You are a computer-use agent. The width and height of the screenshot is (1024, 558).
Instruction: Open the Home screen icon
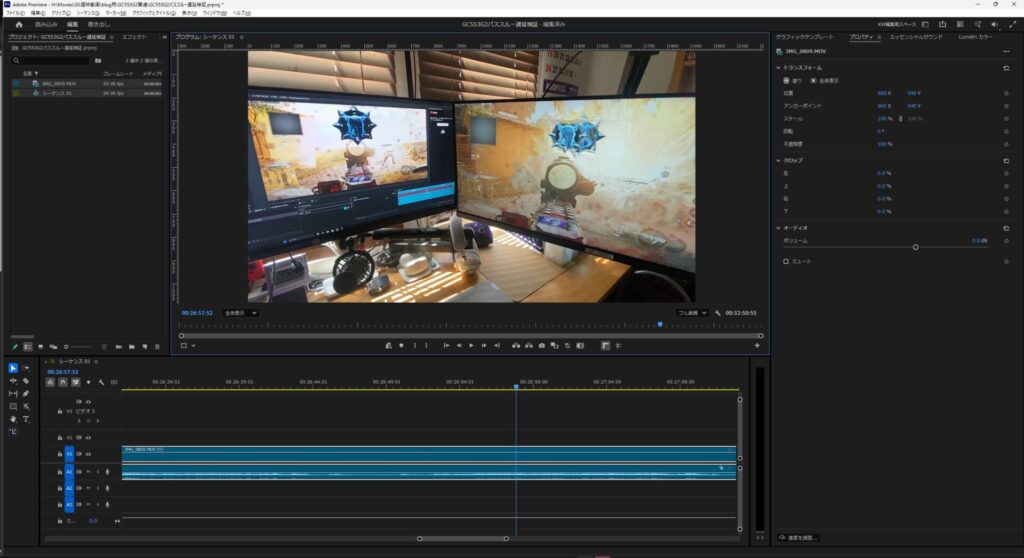tap(18, 24)
